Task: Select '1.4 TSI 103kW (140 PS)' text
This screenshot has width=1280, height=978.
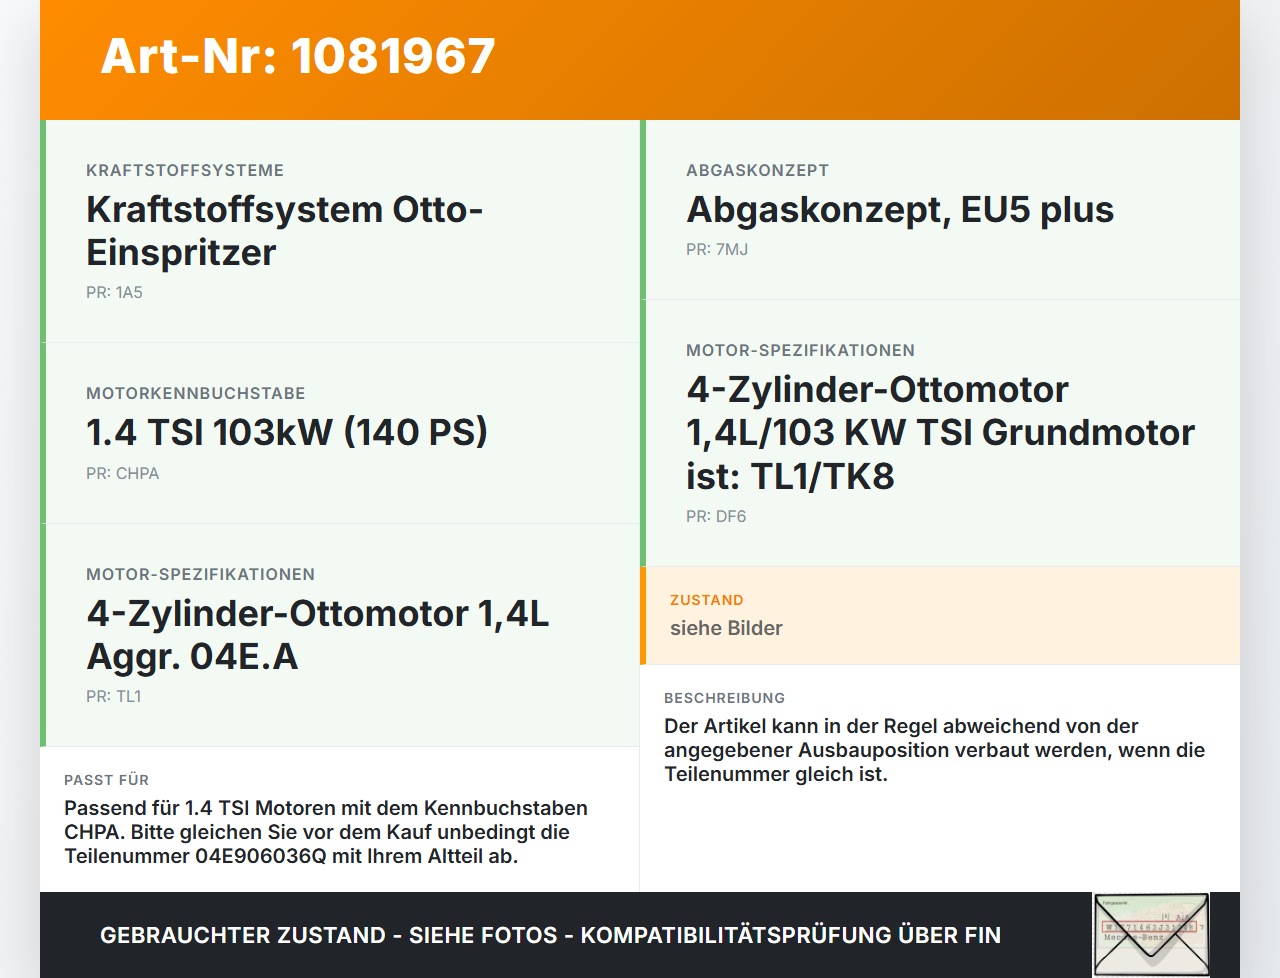Action: point(287,432)
